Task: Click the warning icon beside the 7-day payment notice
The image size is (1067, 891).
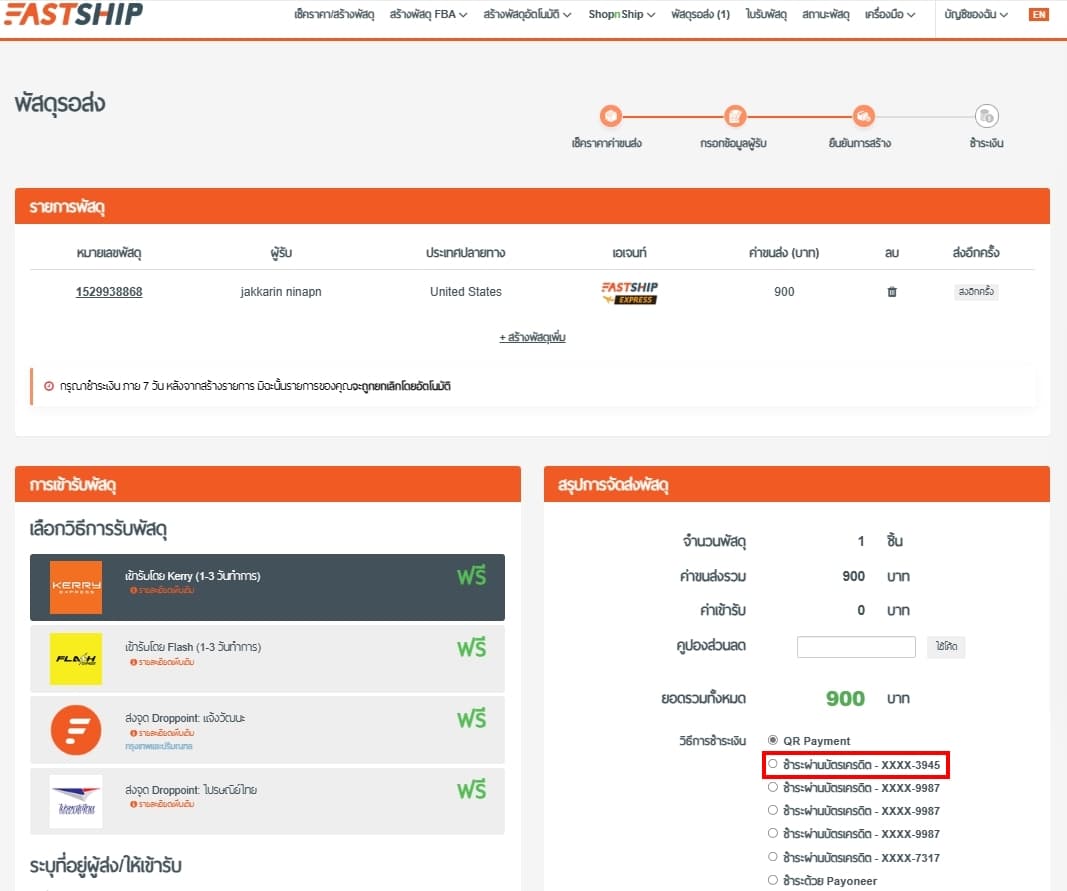Action: [x=49, y=386]
